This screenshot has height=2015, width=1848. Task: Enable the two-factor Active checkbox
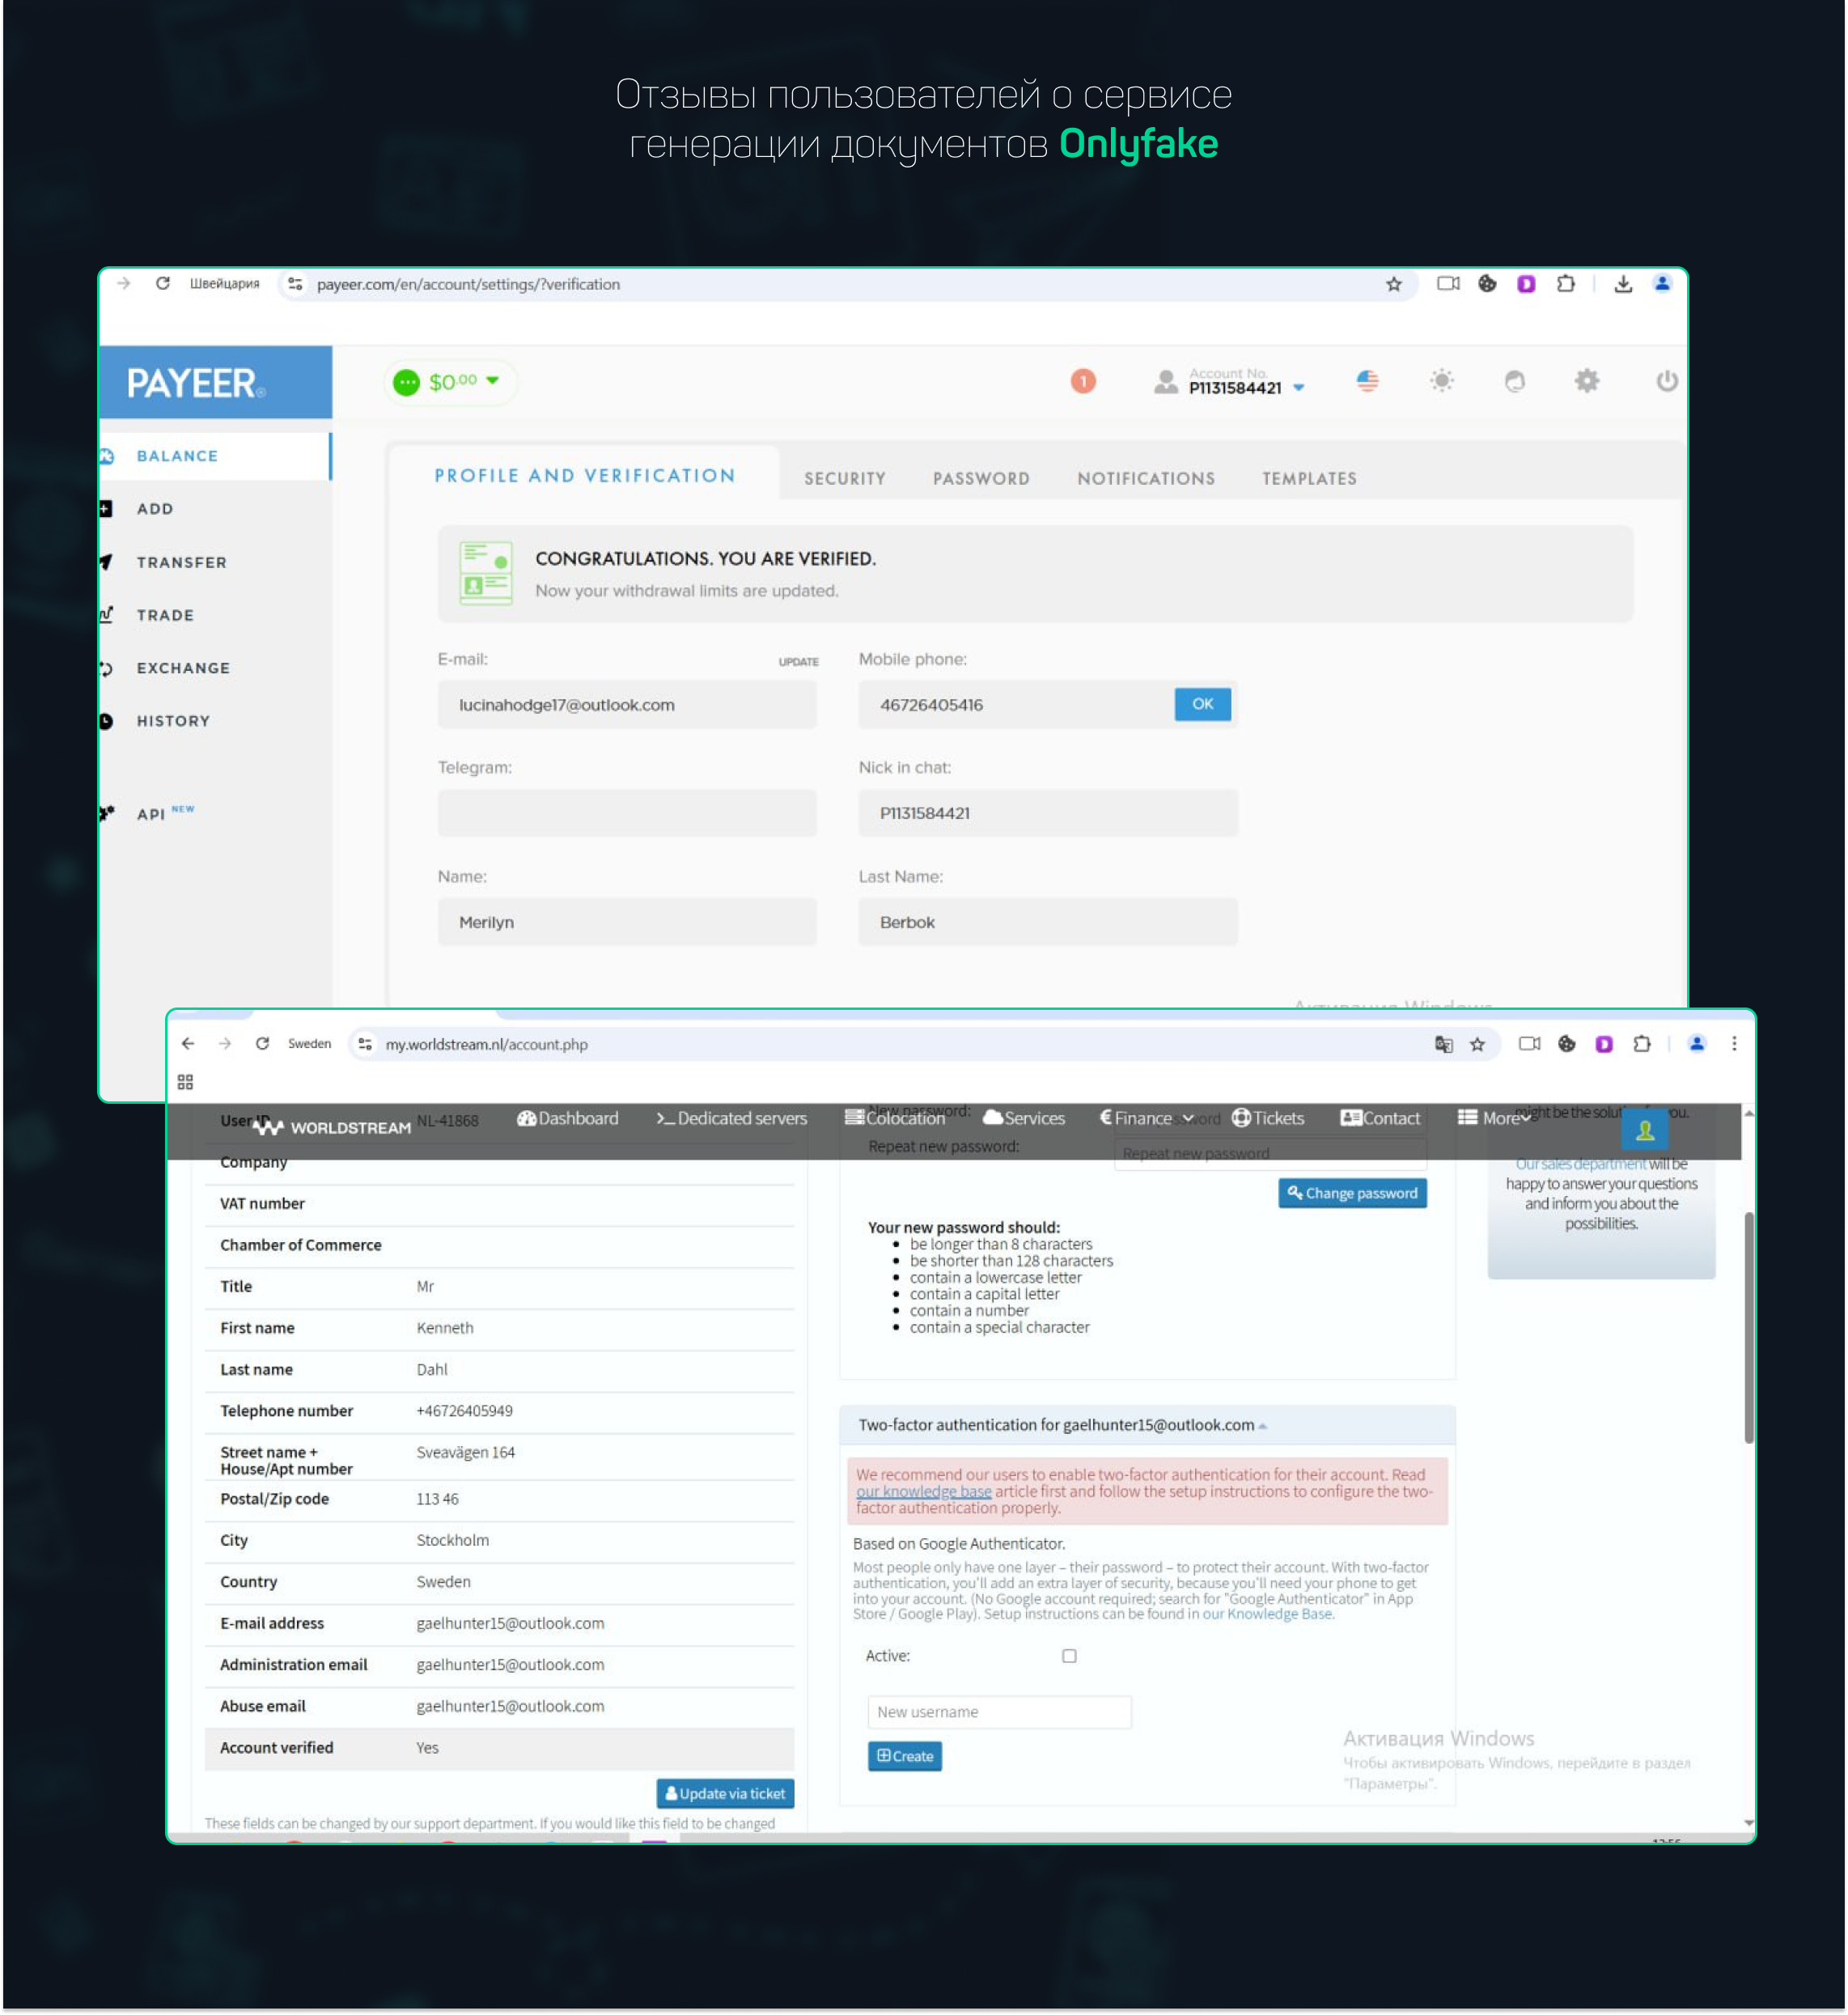1069,1656
